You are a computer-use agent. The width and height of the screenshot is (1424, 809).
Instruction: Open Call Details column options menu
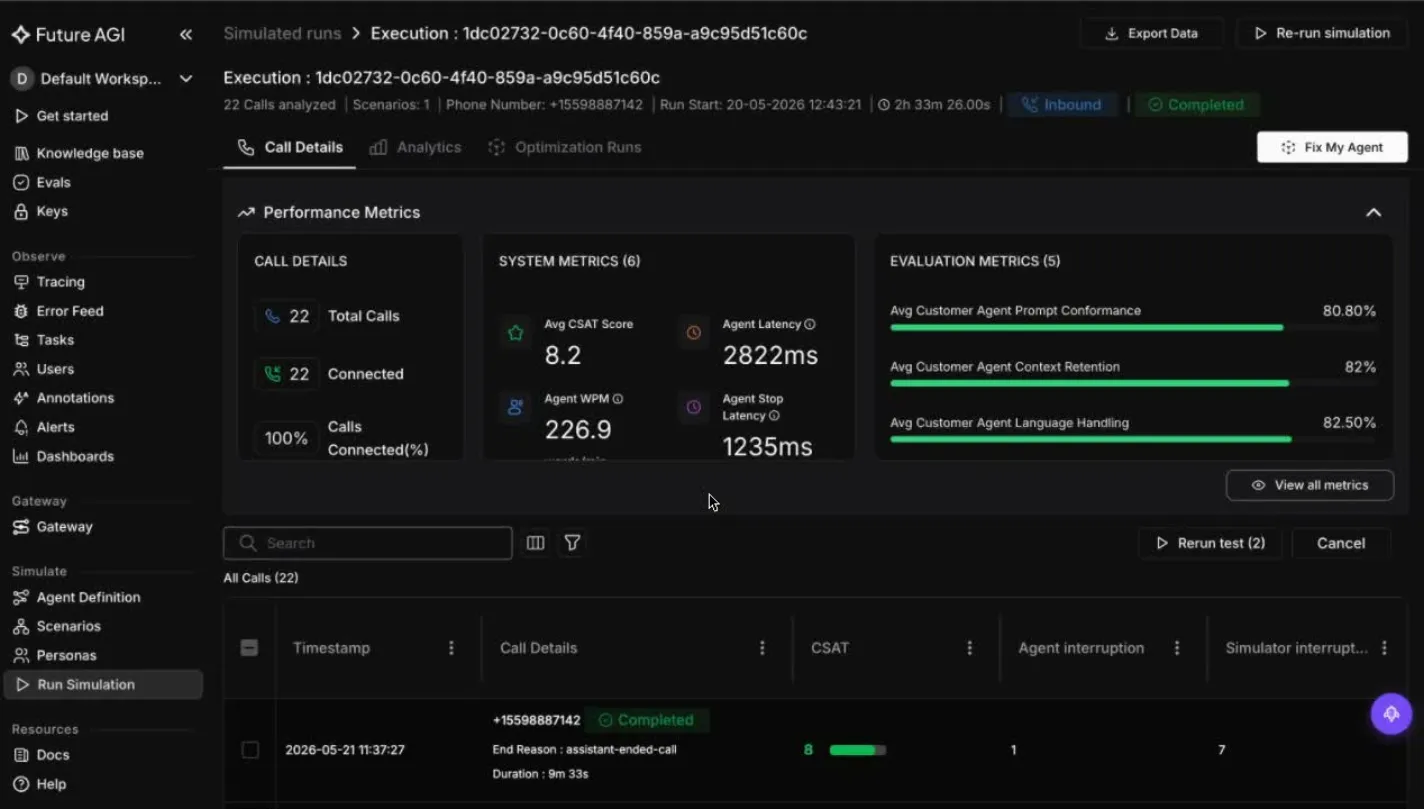coord(762,648)
